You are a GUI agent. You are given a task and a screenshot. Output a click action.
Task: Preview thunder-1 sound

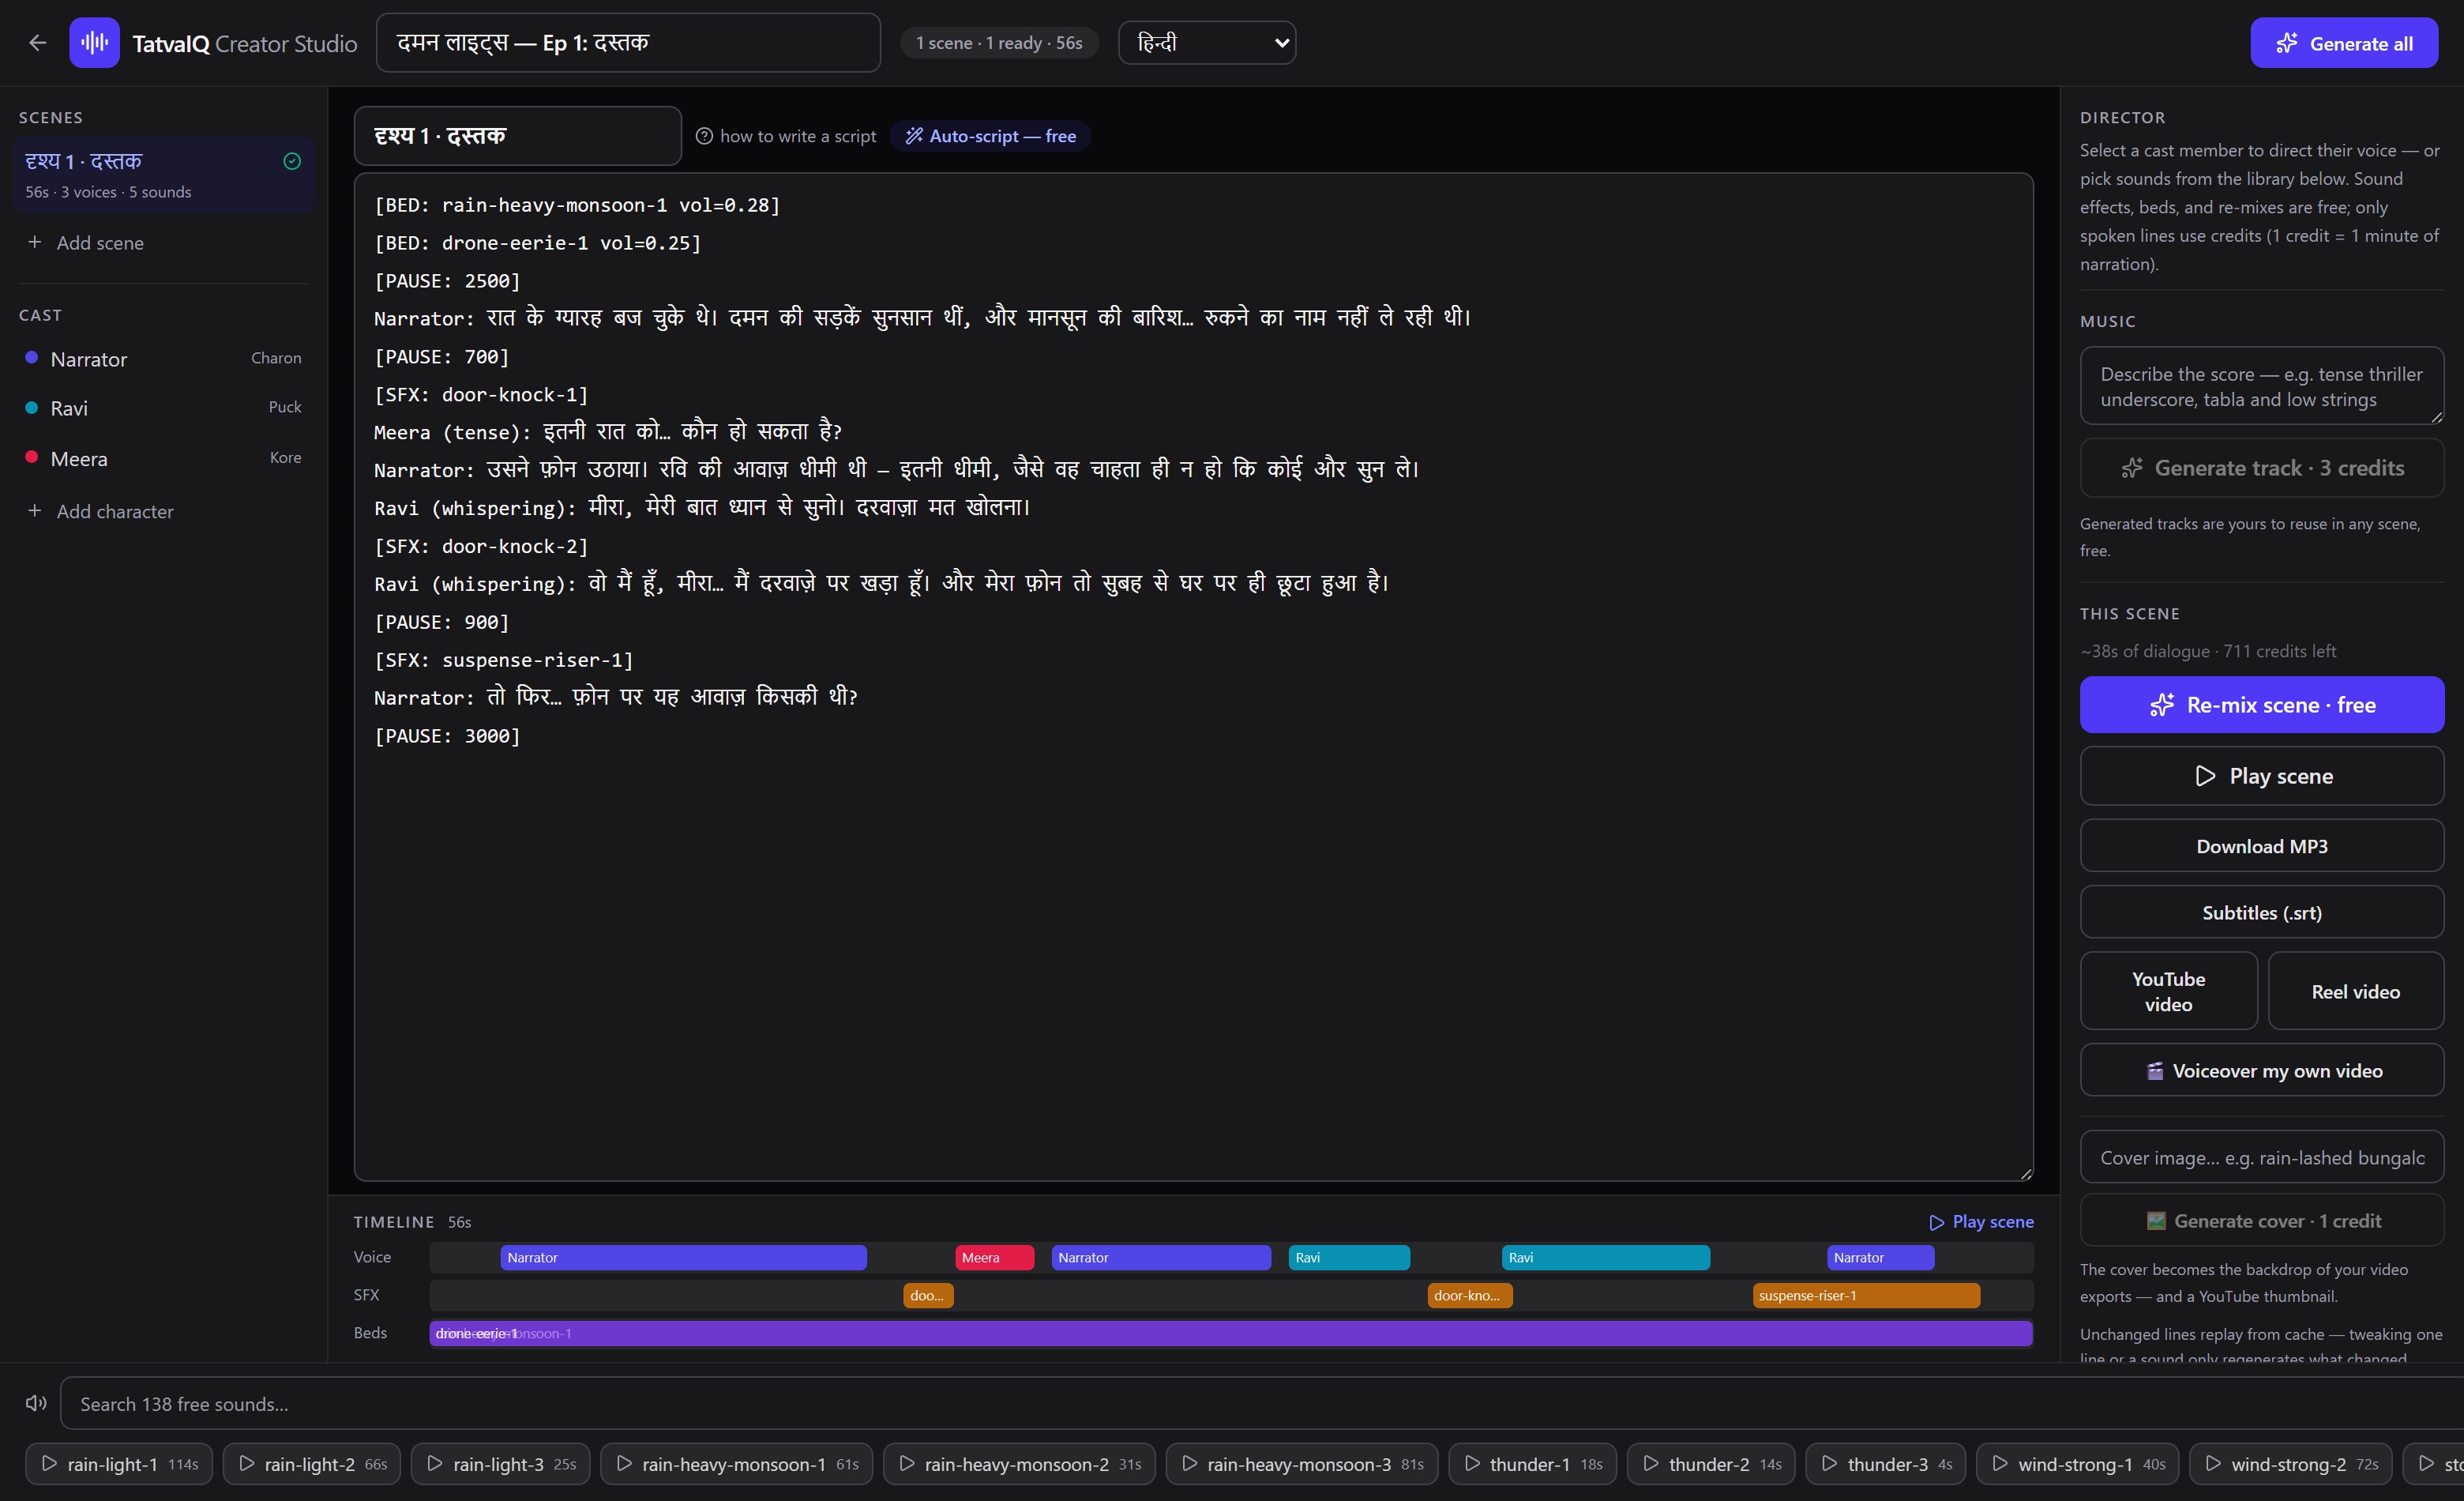click(x=1532, y=1463)
